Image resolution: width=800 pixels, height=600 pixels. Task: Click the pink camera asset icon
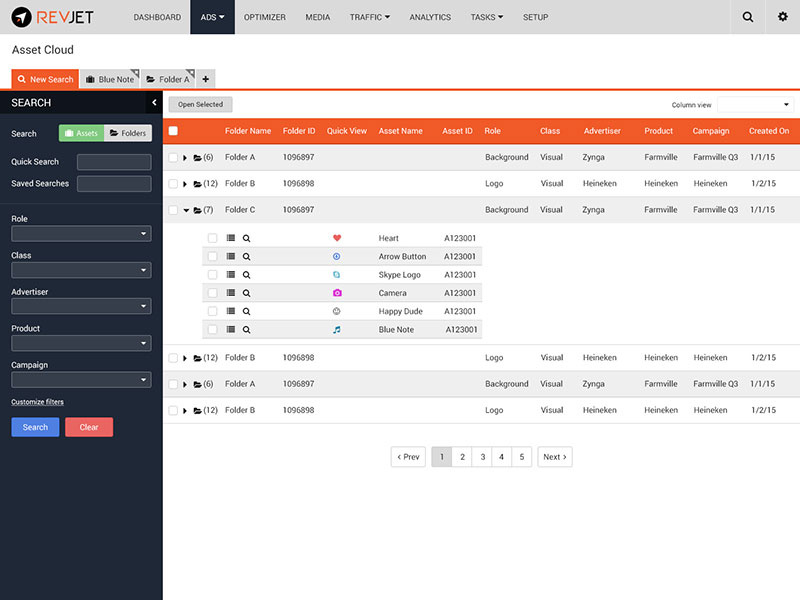[337, 293]
